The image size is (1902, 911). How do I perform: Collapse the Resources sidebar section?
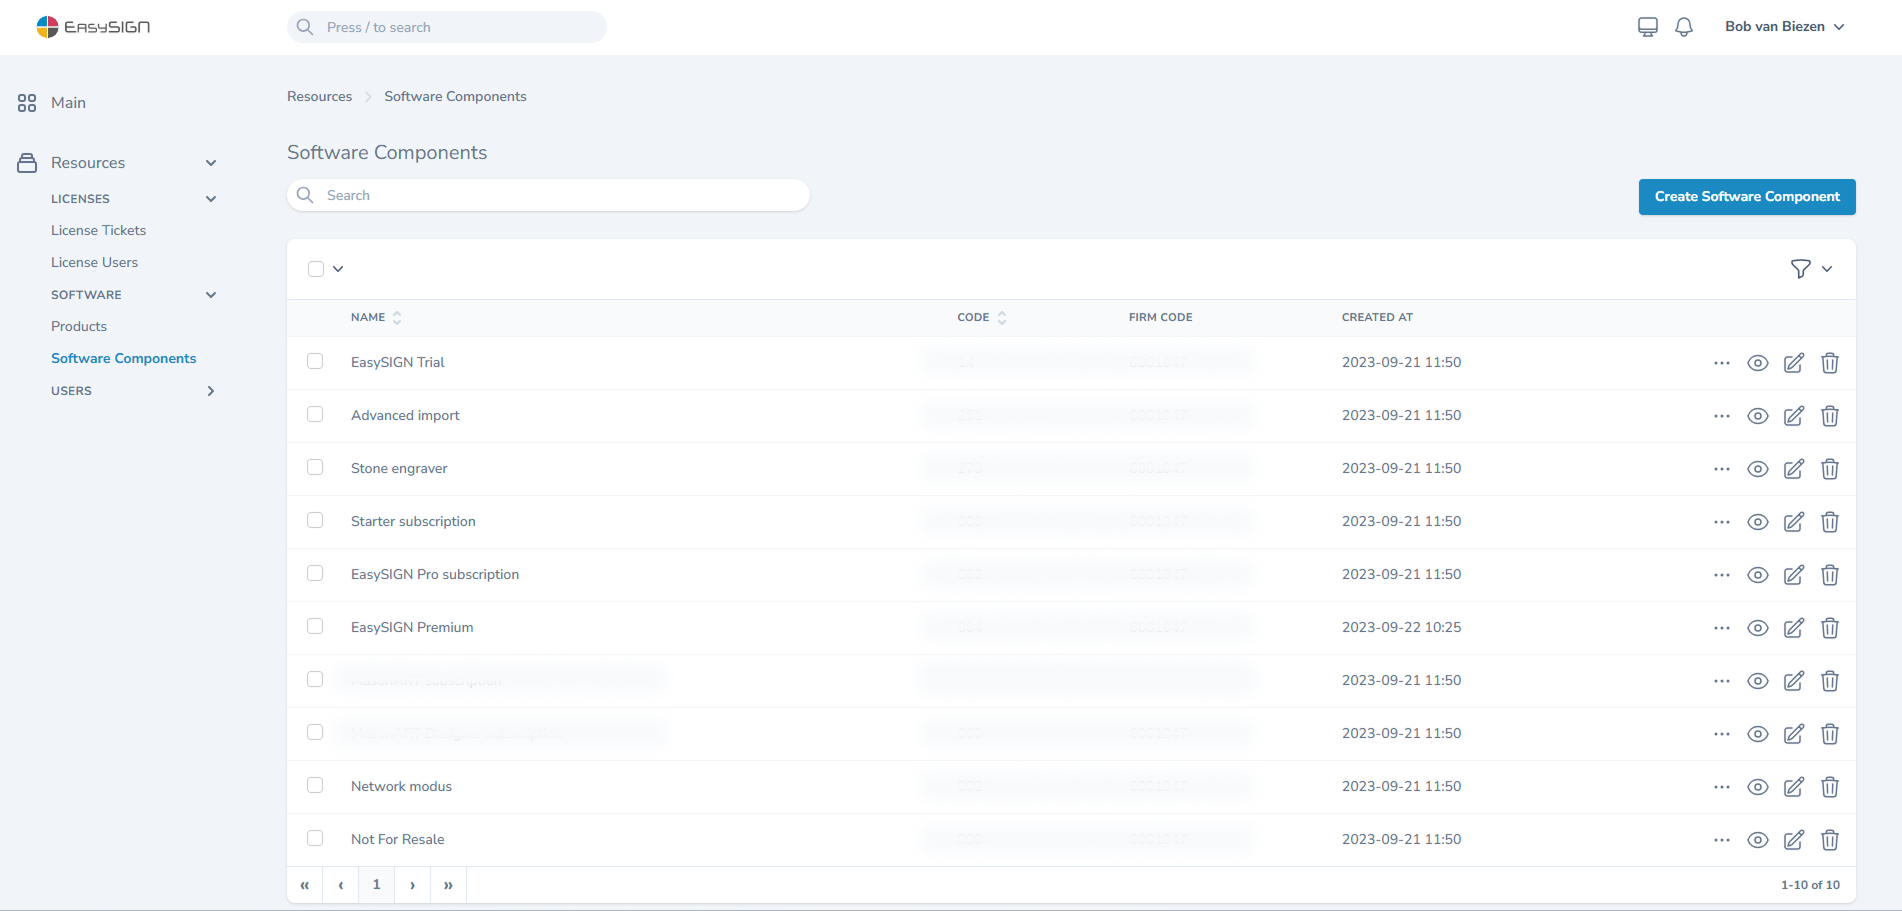211,163
